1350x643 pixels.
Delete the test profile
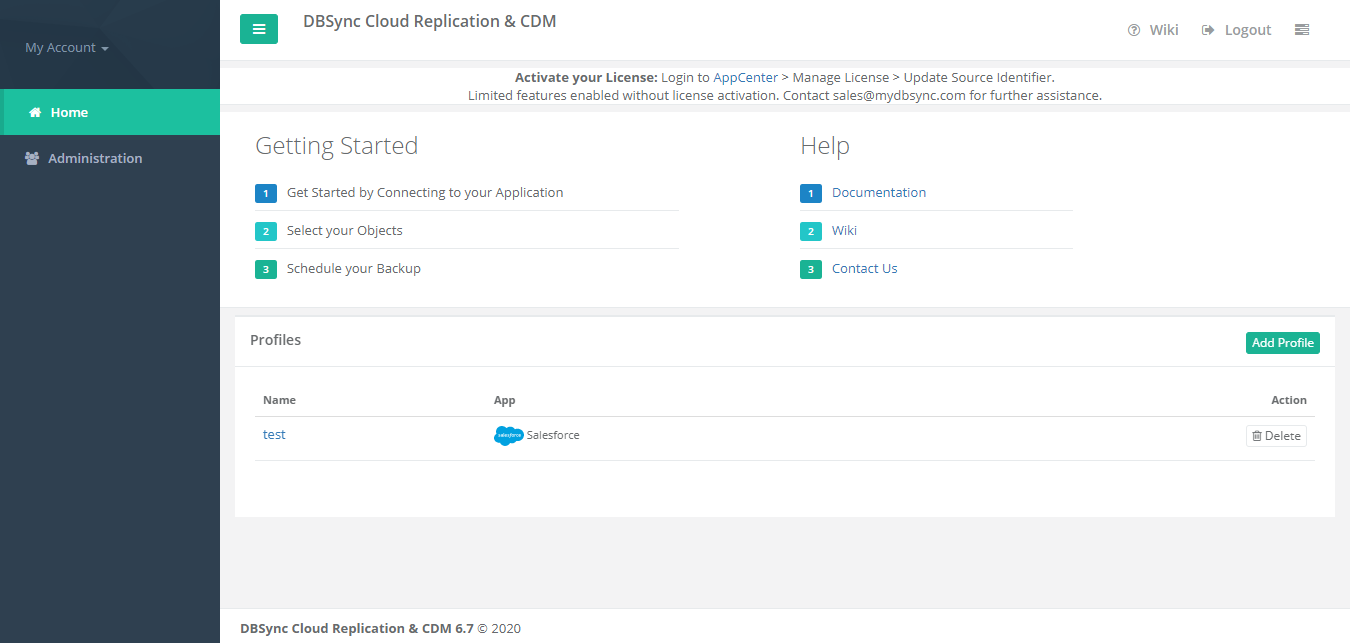point(1276,436)
